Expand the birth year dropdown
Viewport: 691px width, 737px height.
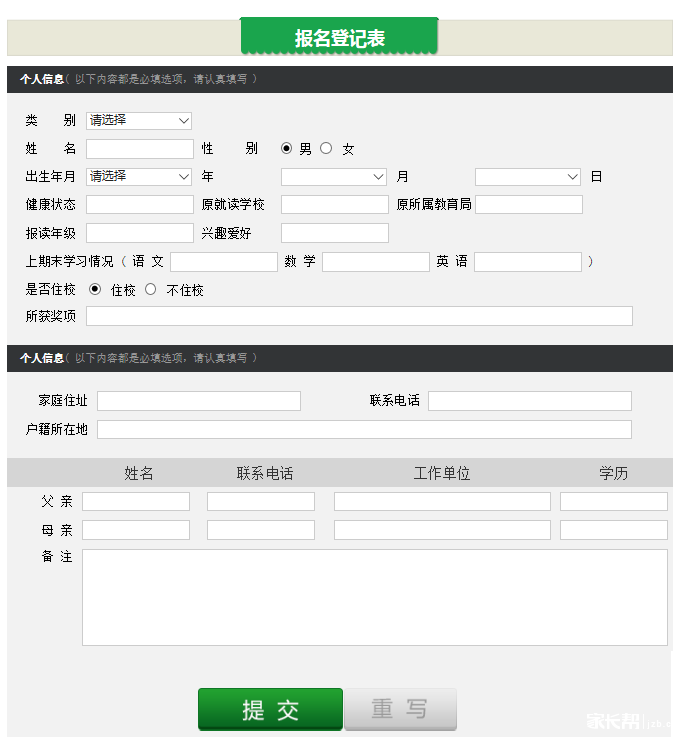point(139,176)
